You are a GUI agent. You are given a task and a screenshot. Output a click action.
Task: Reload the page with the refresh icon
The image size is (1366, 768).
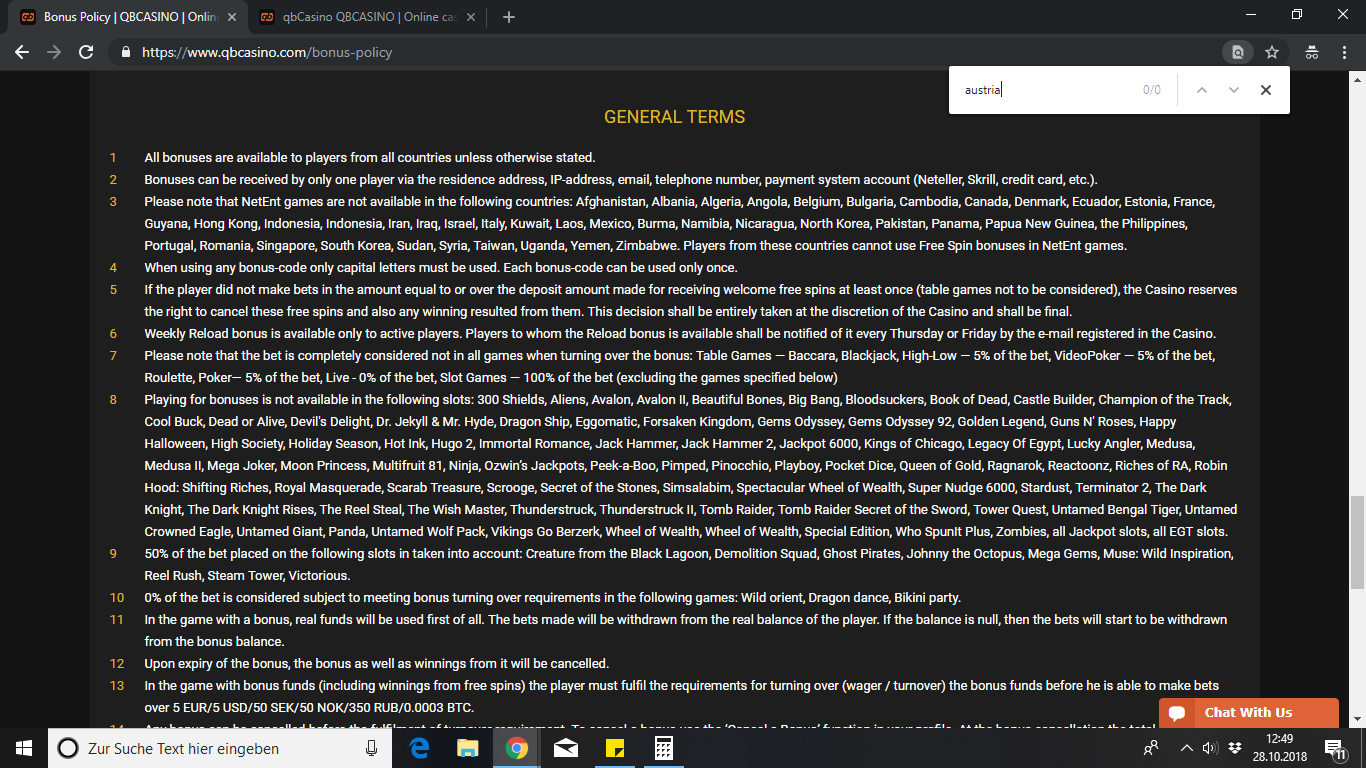tap(86, 52)
